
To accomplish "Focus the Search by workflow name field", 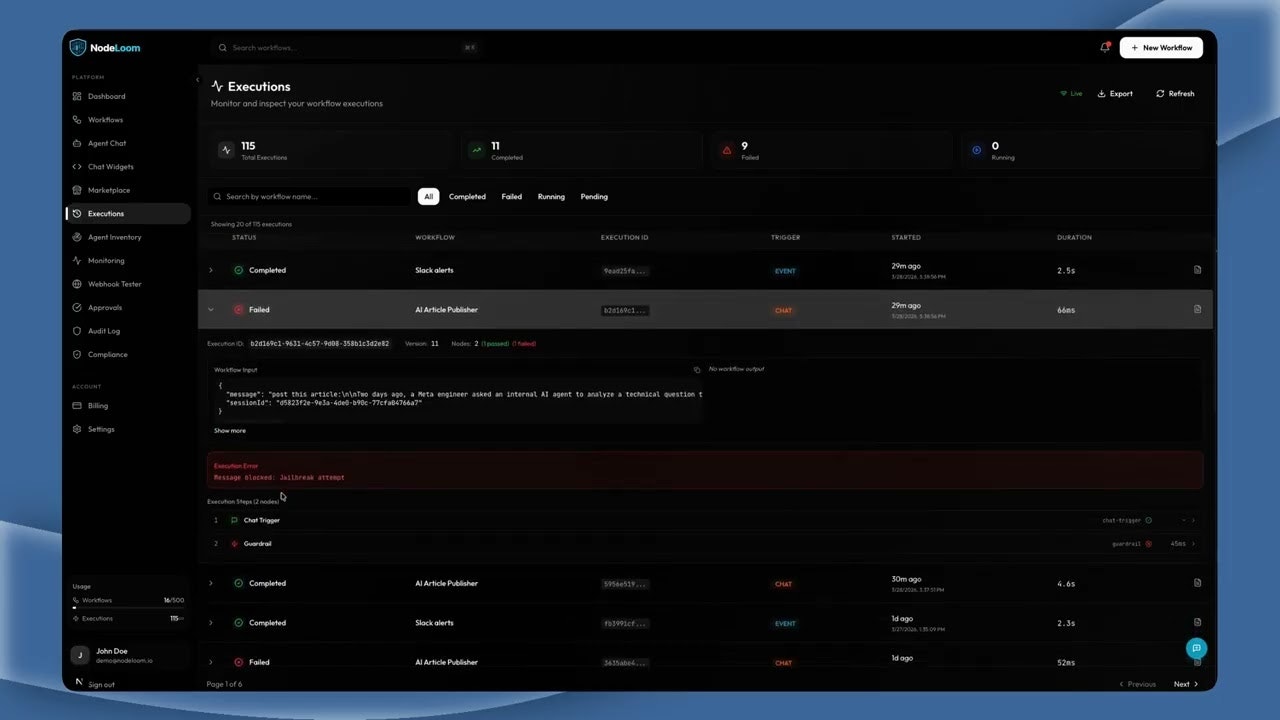I will pos(310,197).
